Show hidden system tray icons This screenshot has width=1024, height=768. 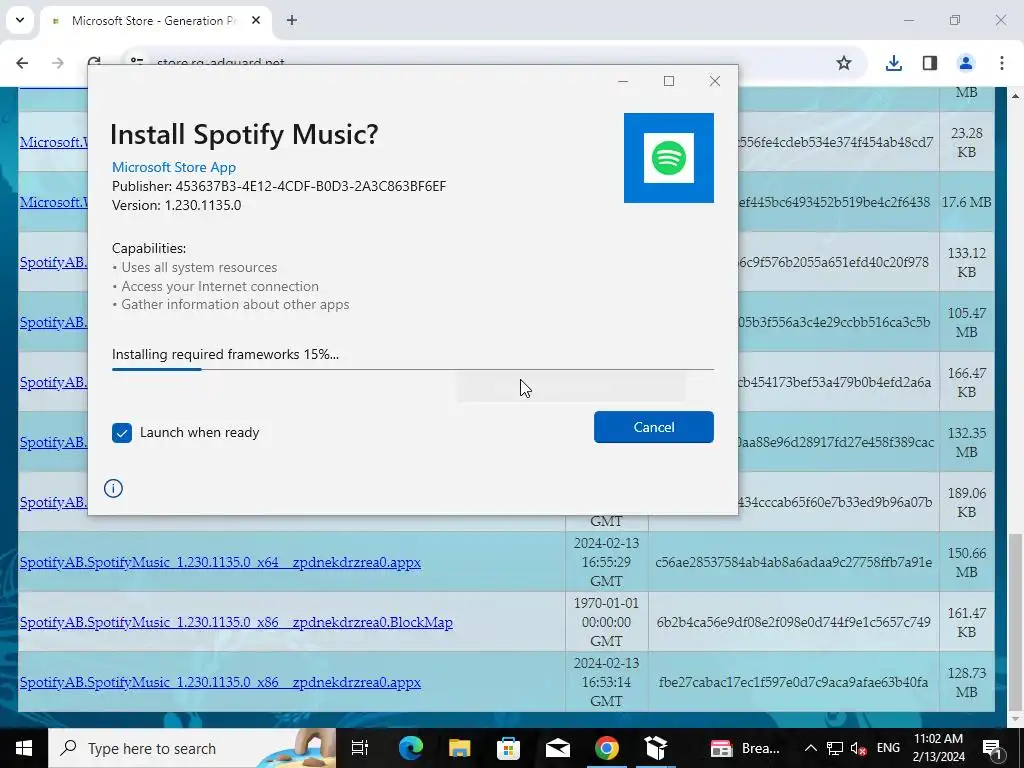pyautogui.click(x=810, y=748)
